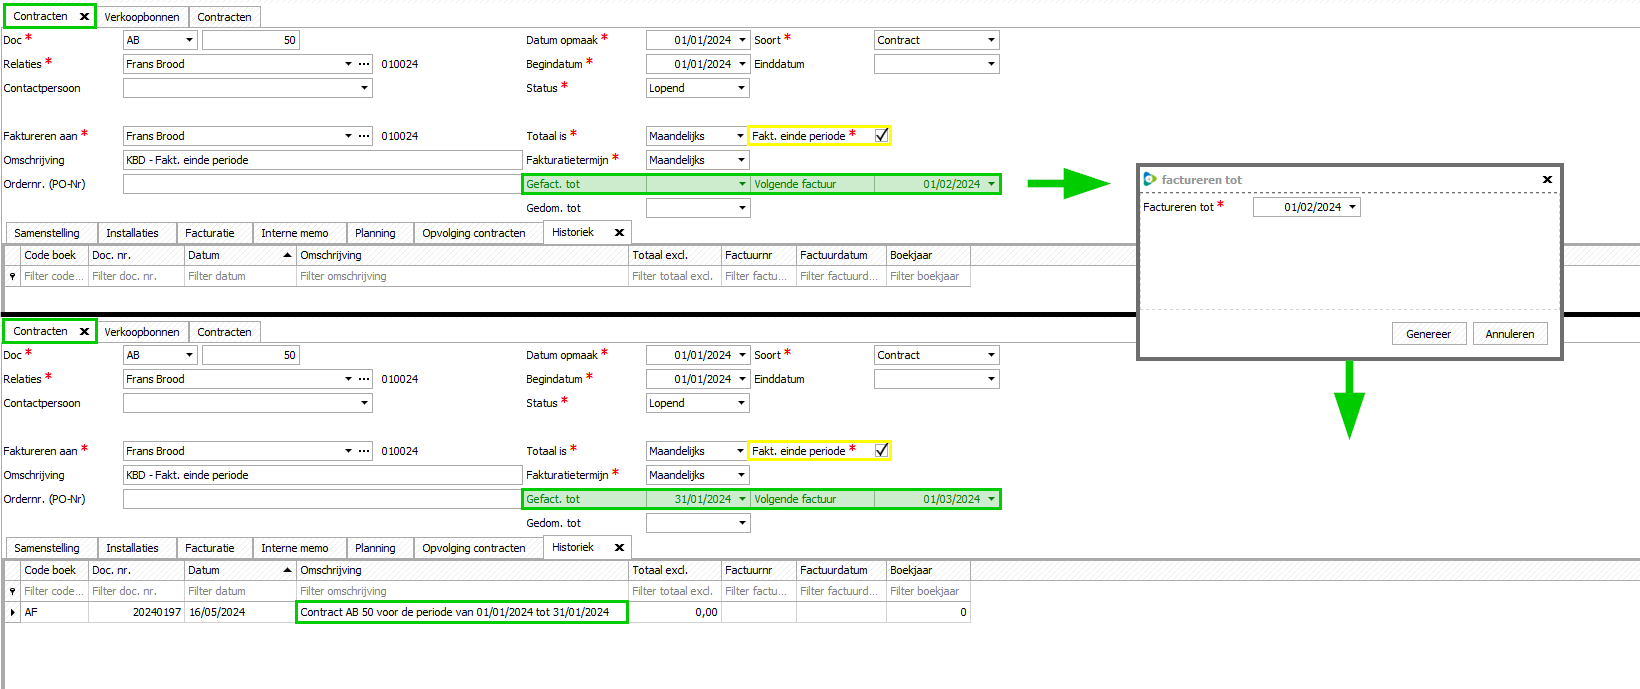Viewport: 1640px width, 689px height.
Task: Select the row indicator arrow of row AF
Action: (12, 612)
